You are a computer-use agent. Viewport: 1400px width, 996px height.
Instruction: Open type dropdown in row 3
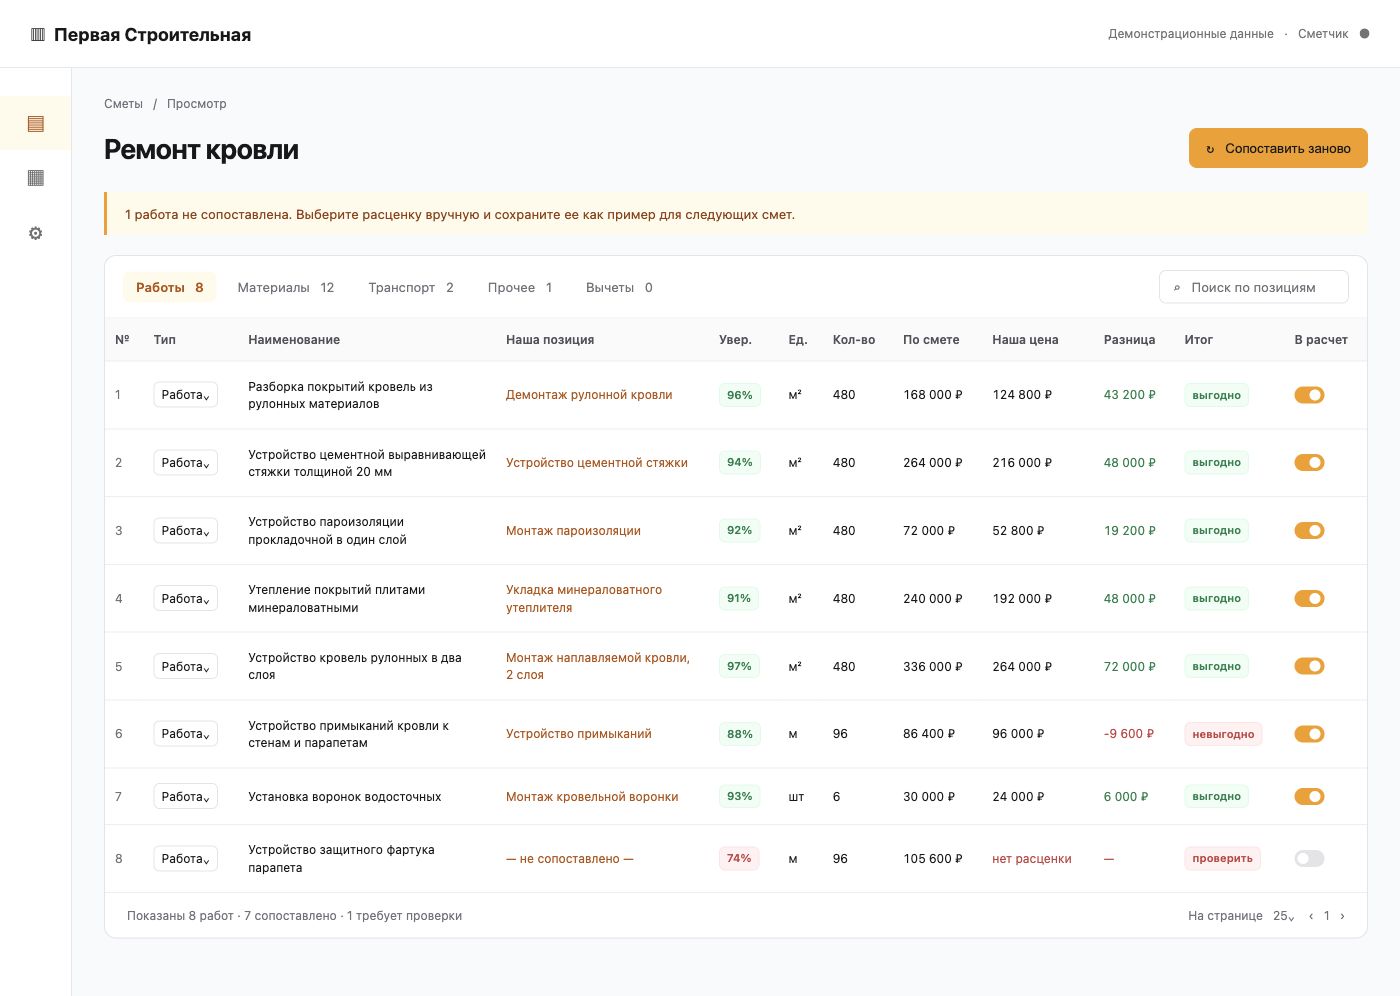[x=185, y=531]
